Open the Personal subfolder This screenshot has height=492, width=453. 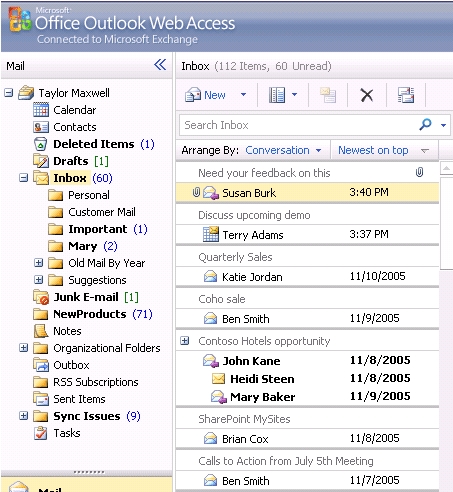(x=89, y=195)
